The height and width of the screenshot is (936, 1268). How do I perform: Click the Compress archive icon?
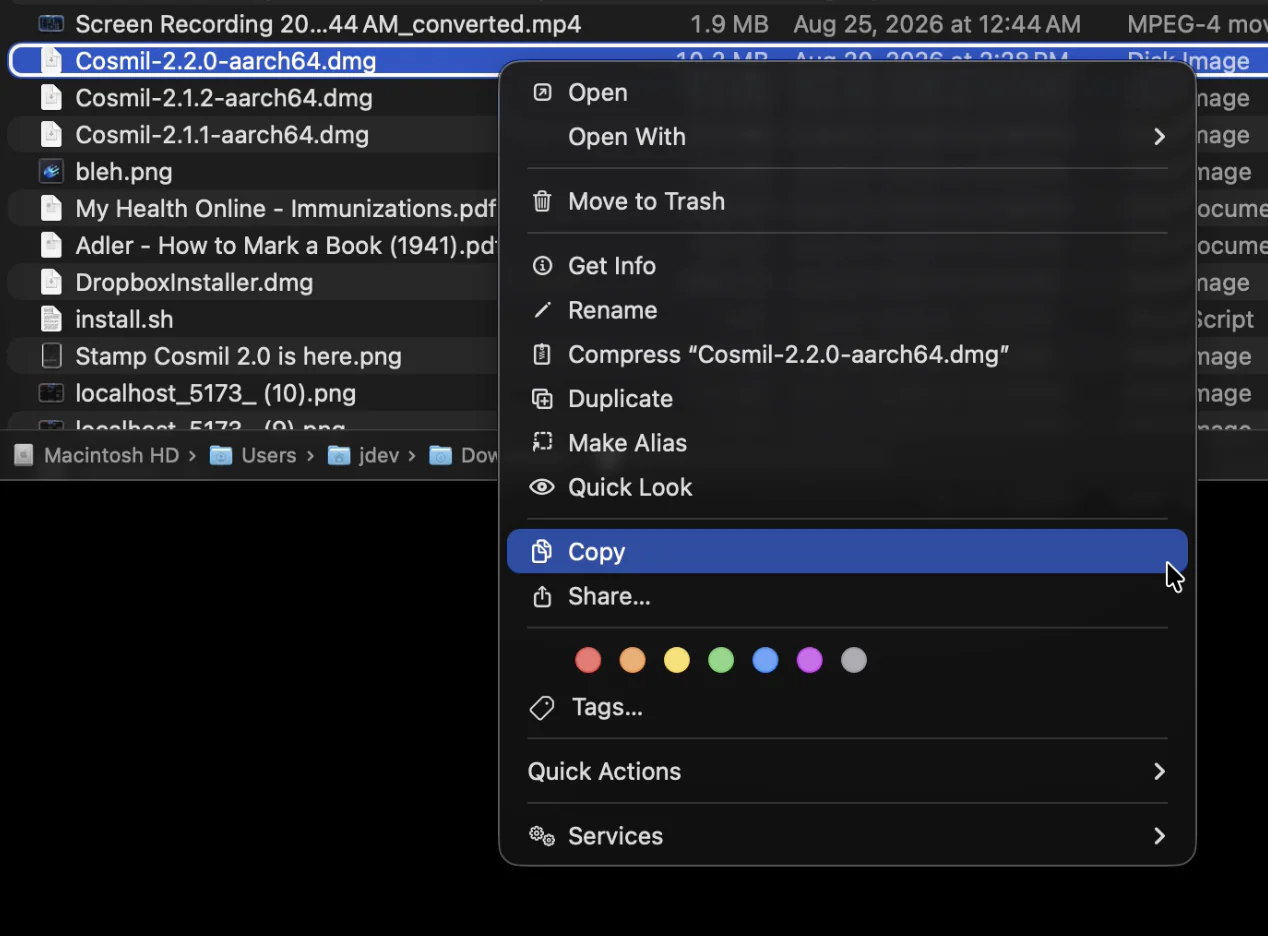click(x=542, y=354)
